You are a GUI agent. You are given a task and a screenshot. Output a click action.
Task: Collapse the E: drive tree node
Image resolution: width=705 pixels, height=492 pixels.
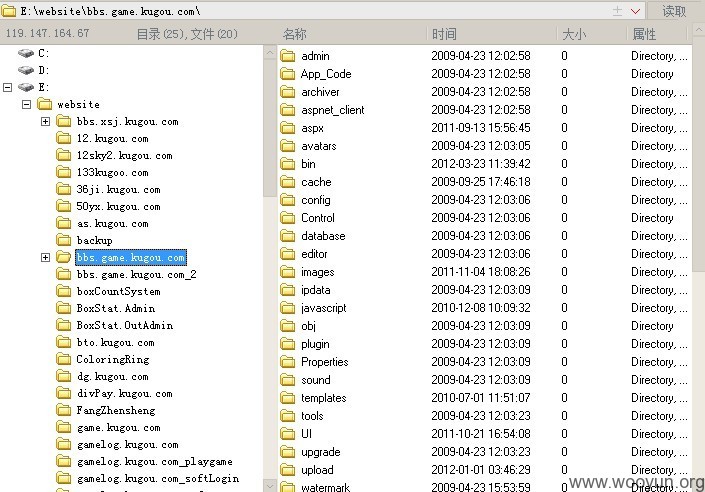point(8,87)
